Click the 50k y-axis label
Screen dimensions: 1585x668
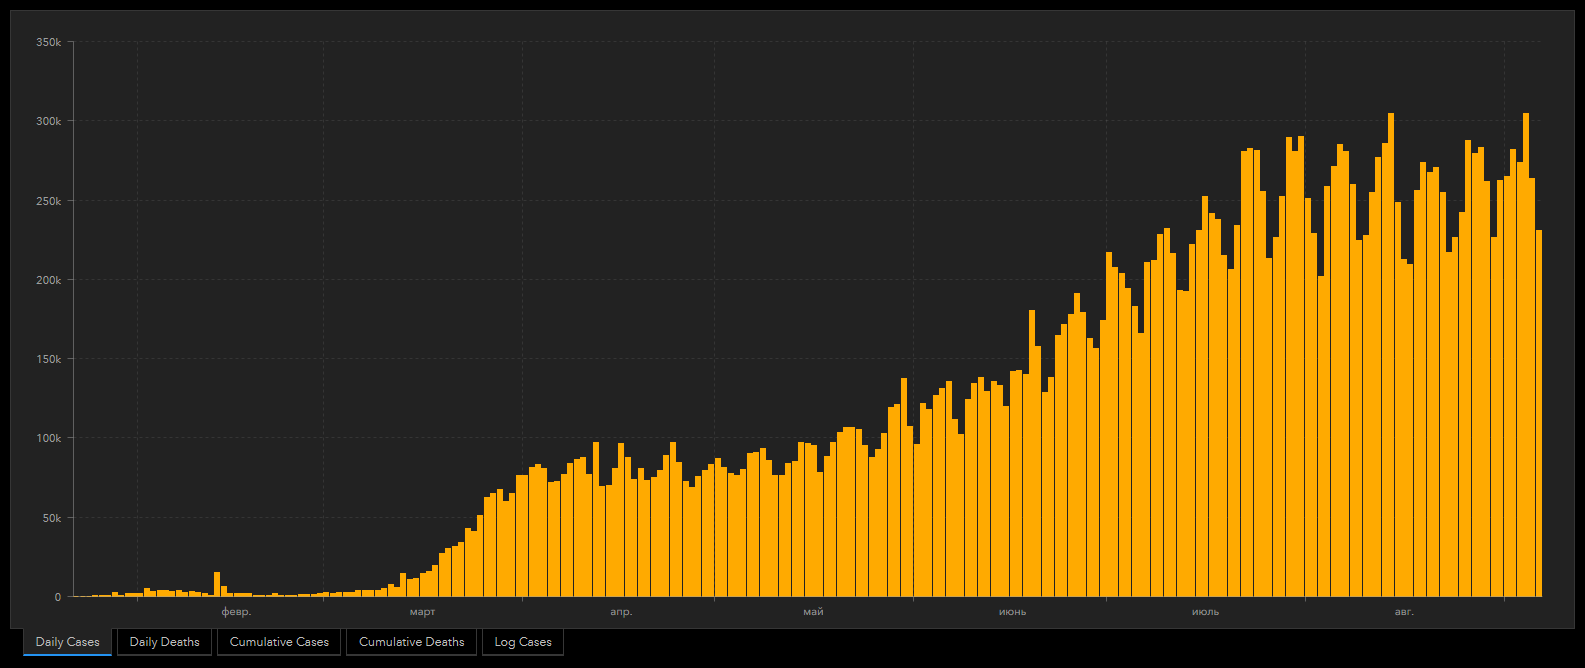[x=51, y=519]
